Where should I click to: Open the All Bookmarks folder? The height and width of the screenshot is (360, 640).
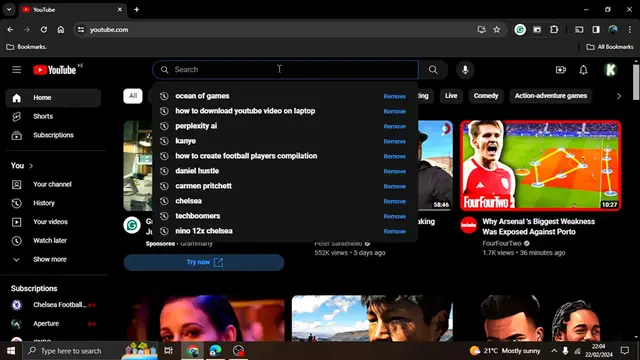click(610, 47)
